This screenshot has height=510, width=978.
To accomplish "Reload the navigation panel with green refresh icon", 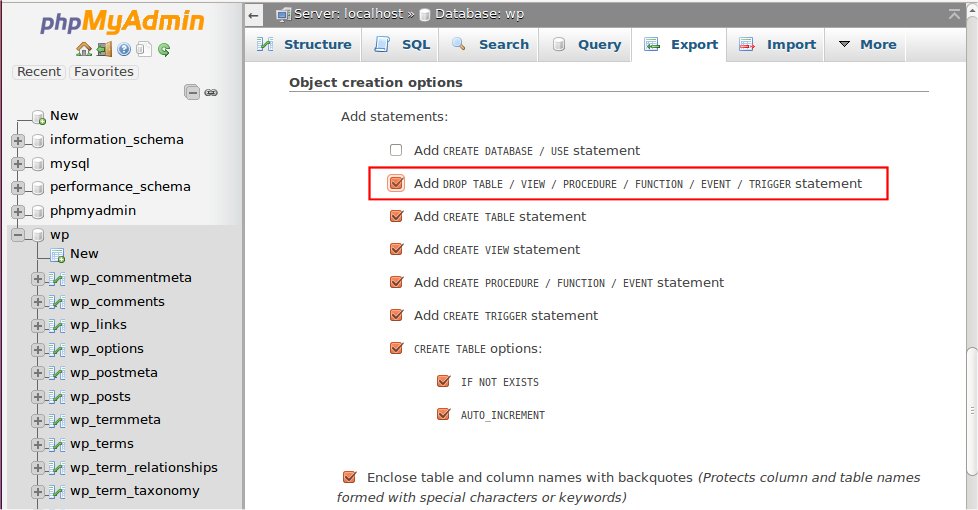I will 163,49.
